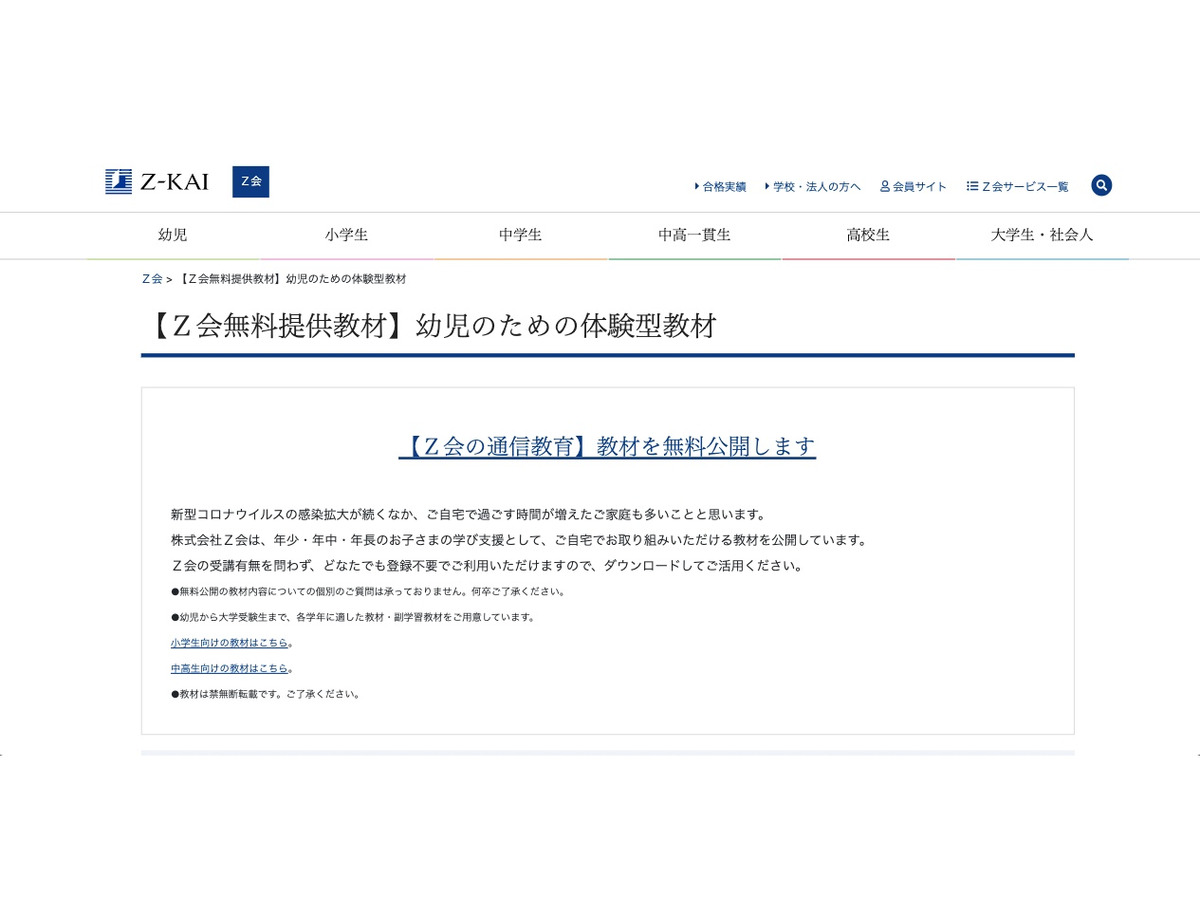Expand the 中高一貫生 navigation menu
The width and height of the screenshot is (1200, 900).
pyautogui.click(x=696, y=235)
